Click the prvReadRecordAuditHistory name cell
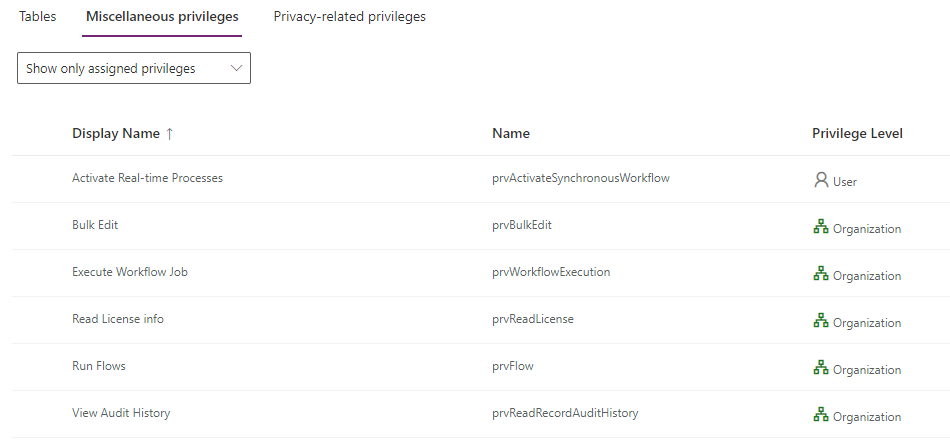 pos(565,413)
